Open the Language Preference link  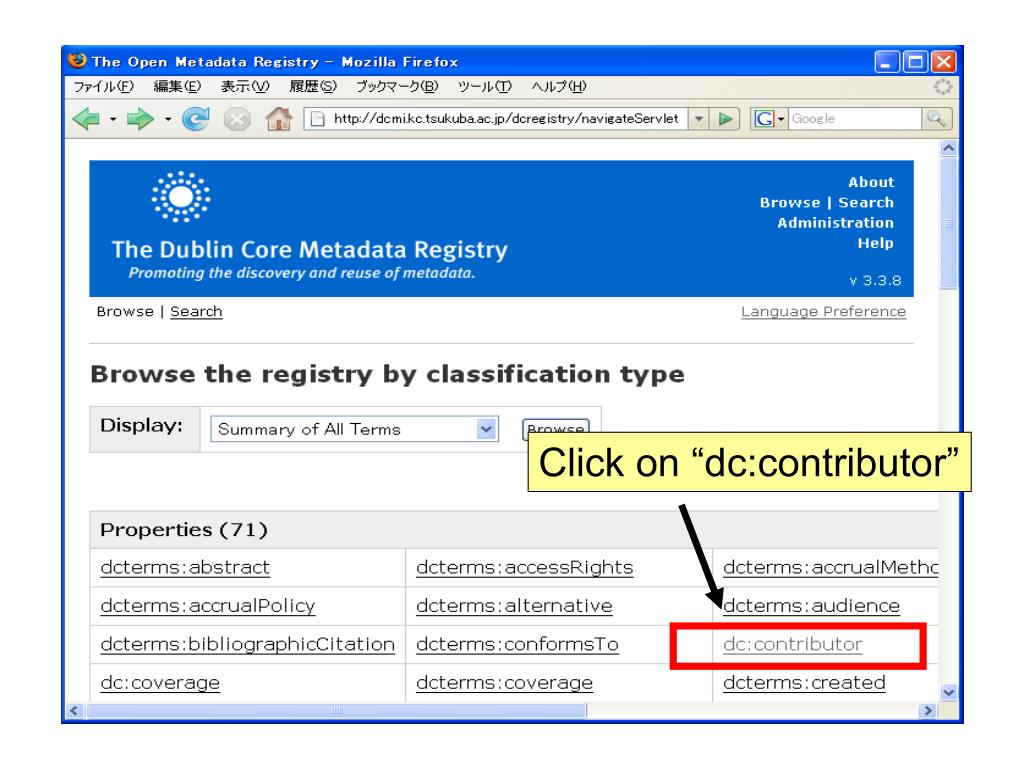pyautogui.click(x=824, y=312)
